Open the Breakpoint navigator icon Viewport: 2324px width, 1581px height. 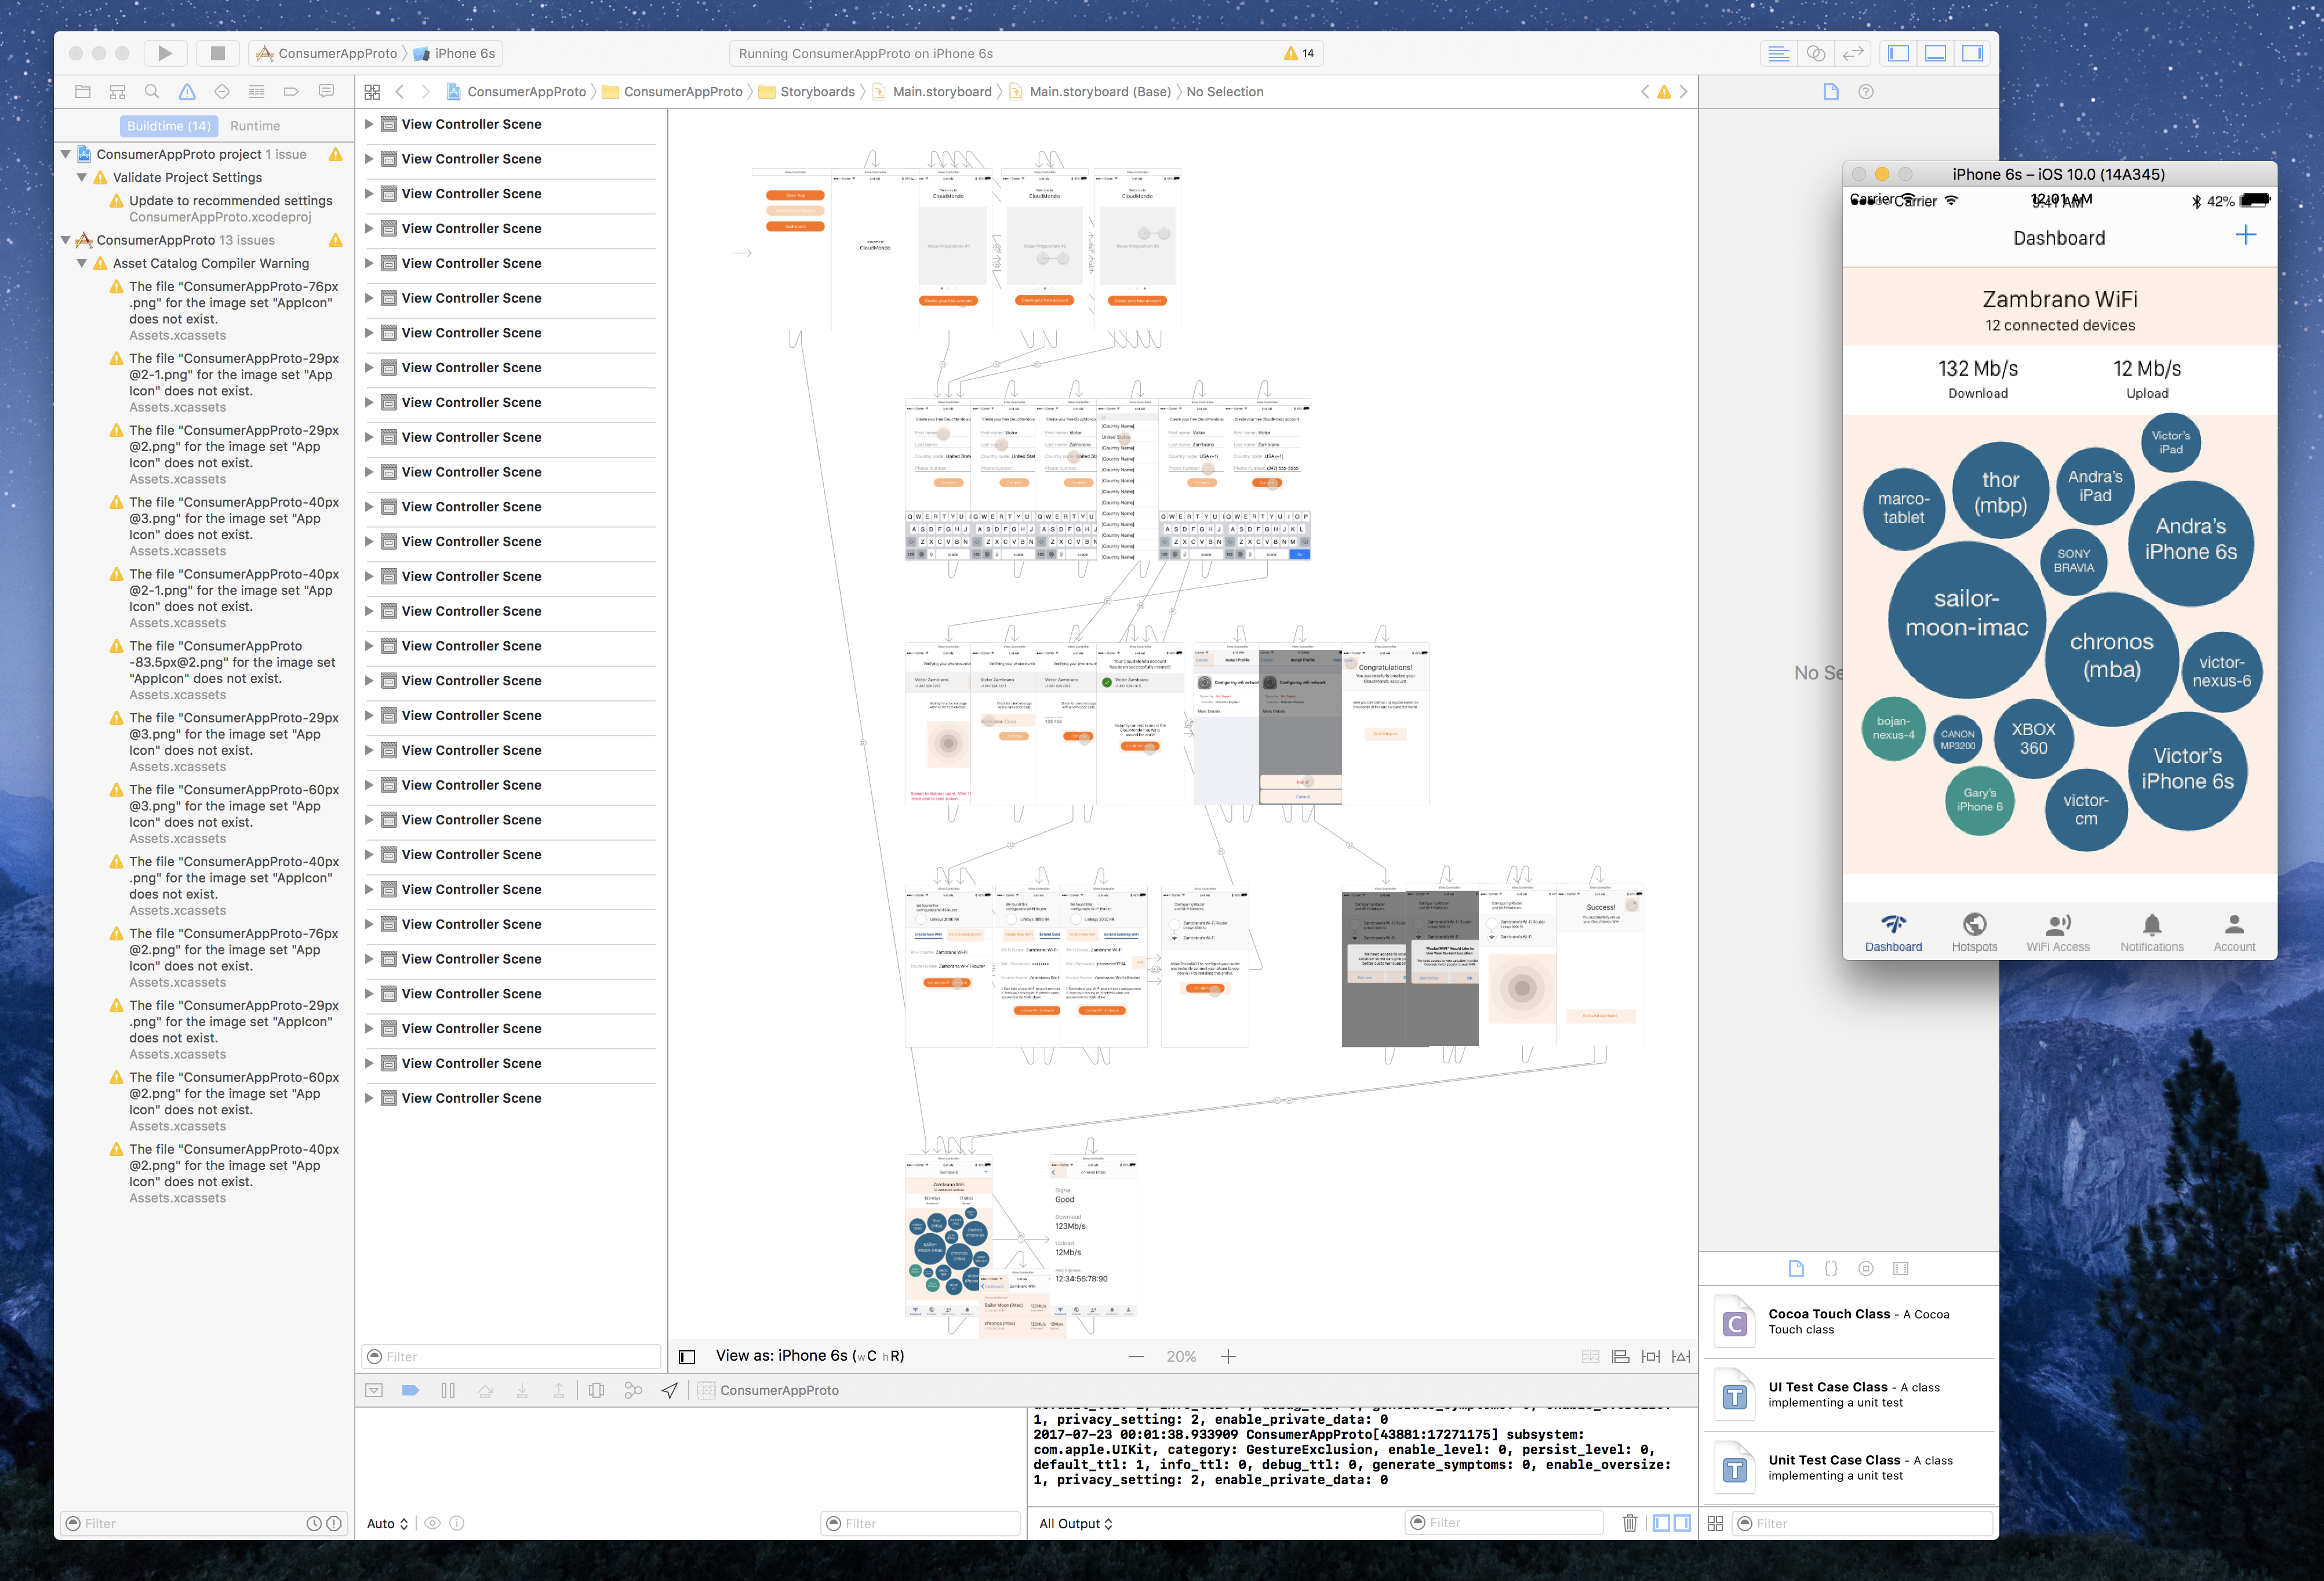(x=291, y=91)
